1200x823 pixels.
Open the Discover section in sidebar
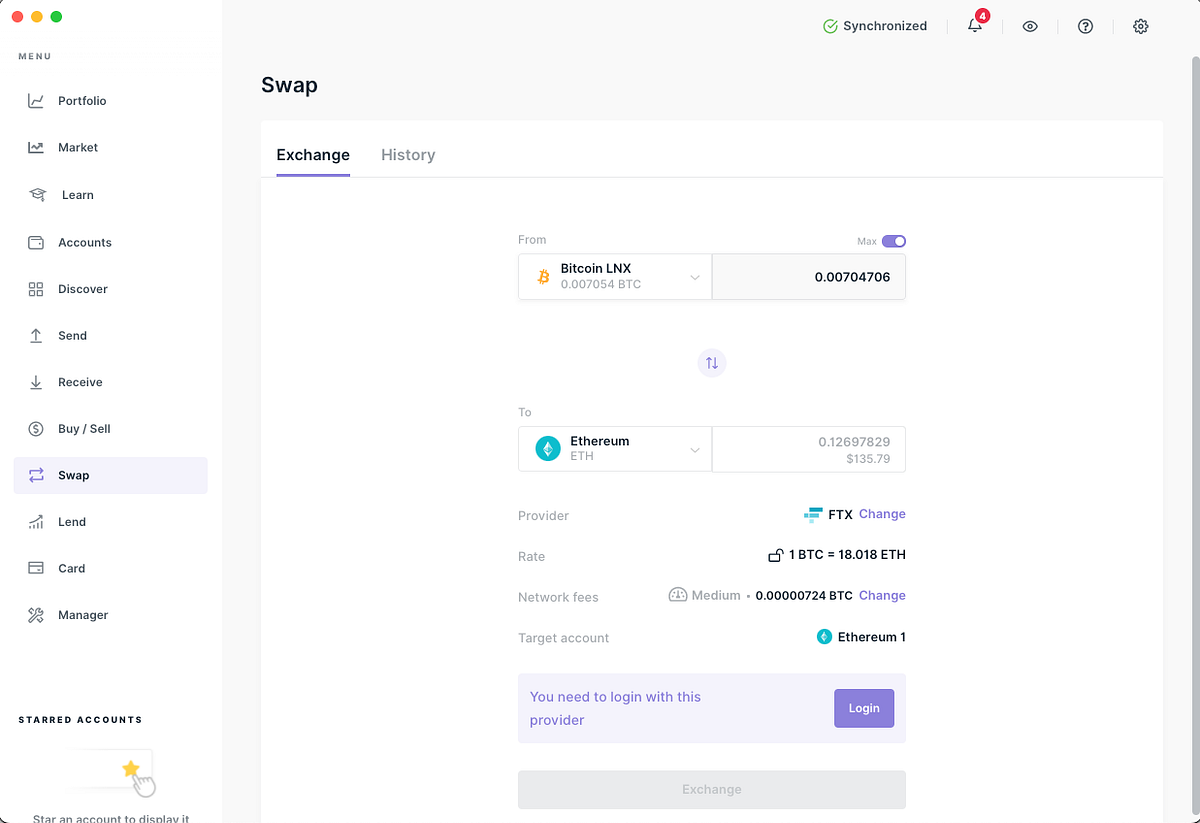coord(81,289)
